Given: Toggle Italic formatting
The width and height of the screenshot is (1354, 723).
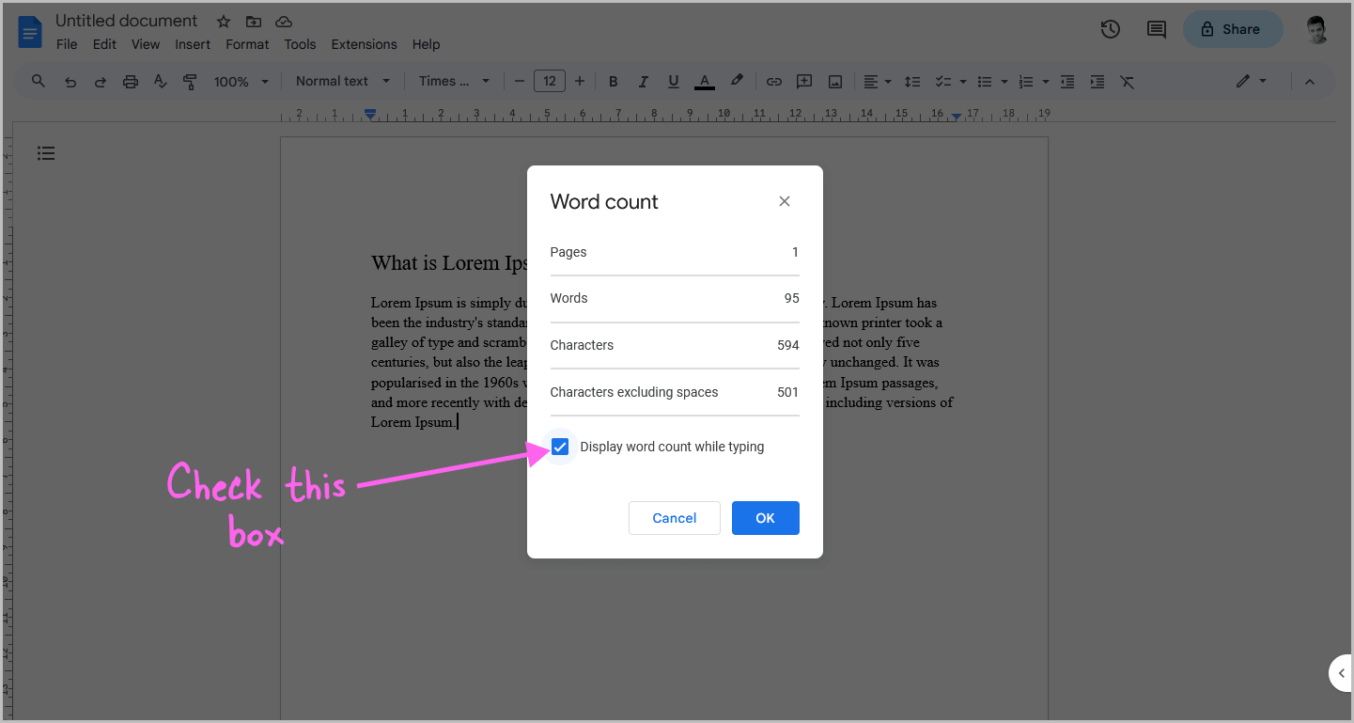Looking at the screenshot, I should point(643,82).
